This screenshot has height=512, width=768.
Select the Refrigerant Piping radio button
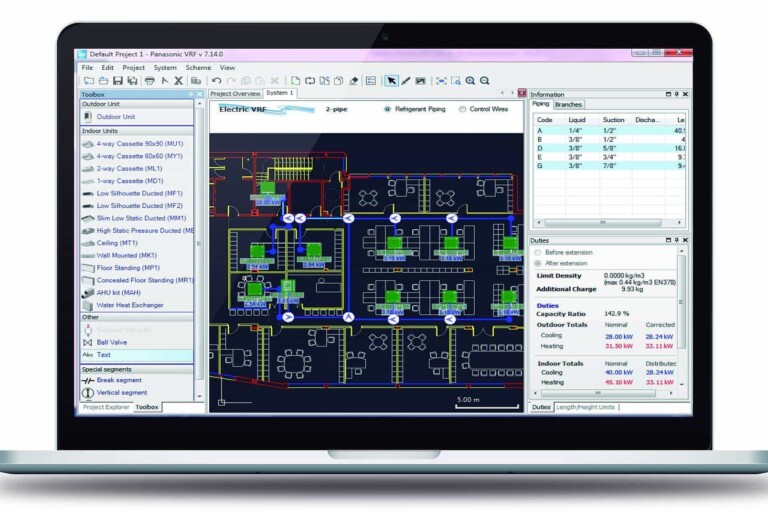point(387,109)
